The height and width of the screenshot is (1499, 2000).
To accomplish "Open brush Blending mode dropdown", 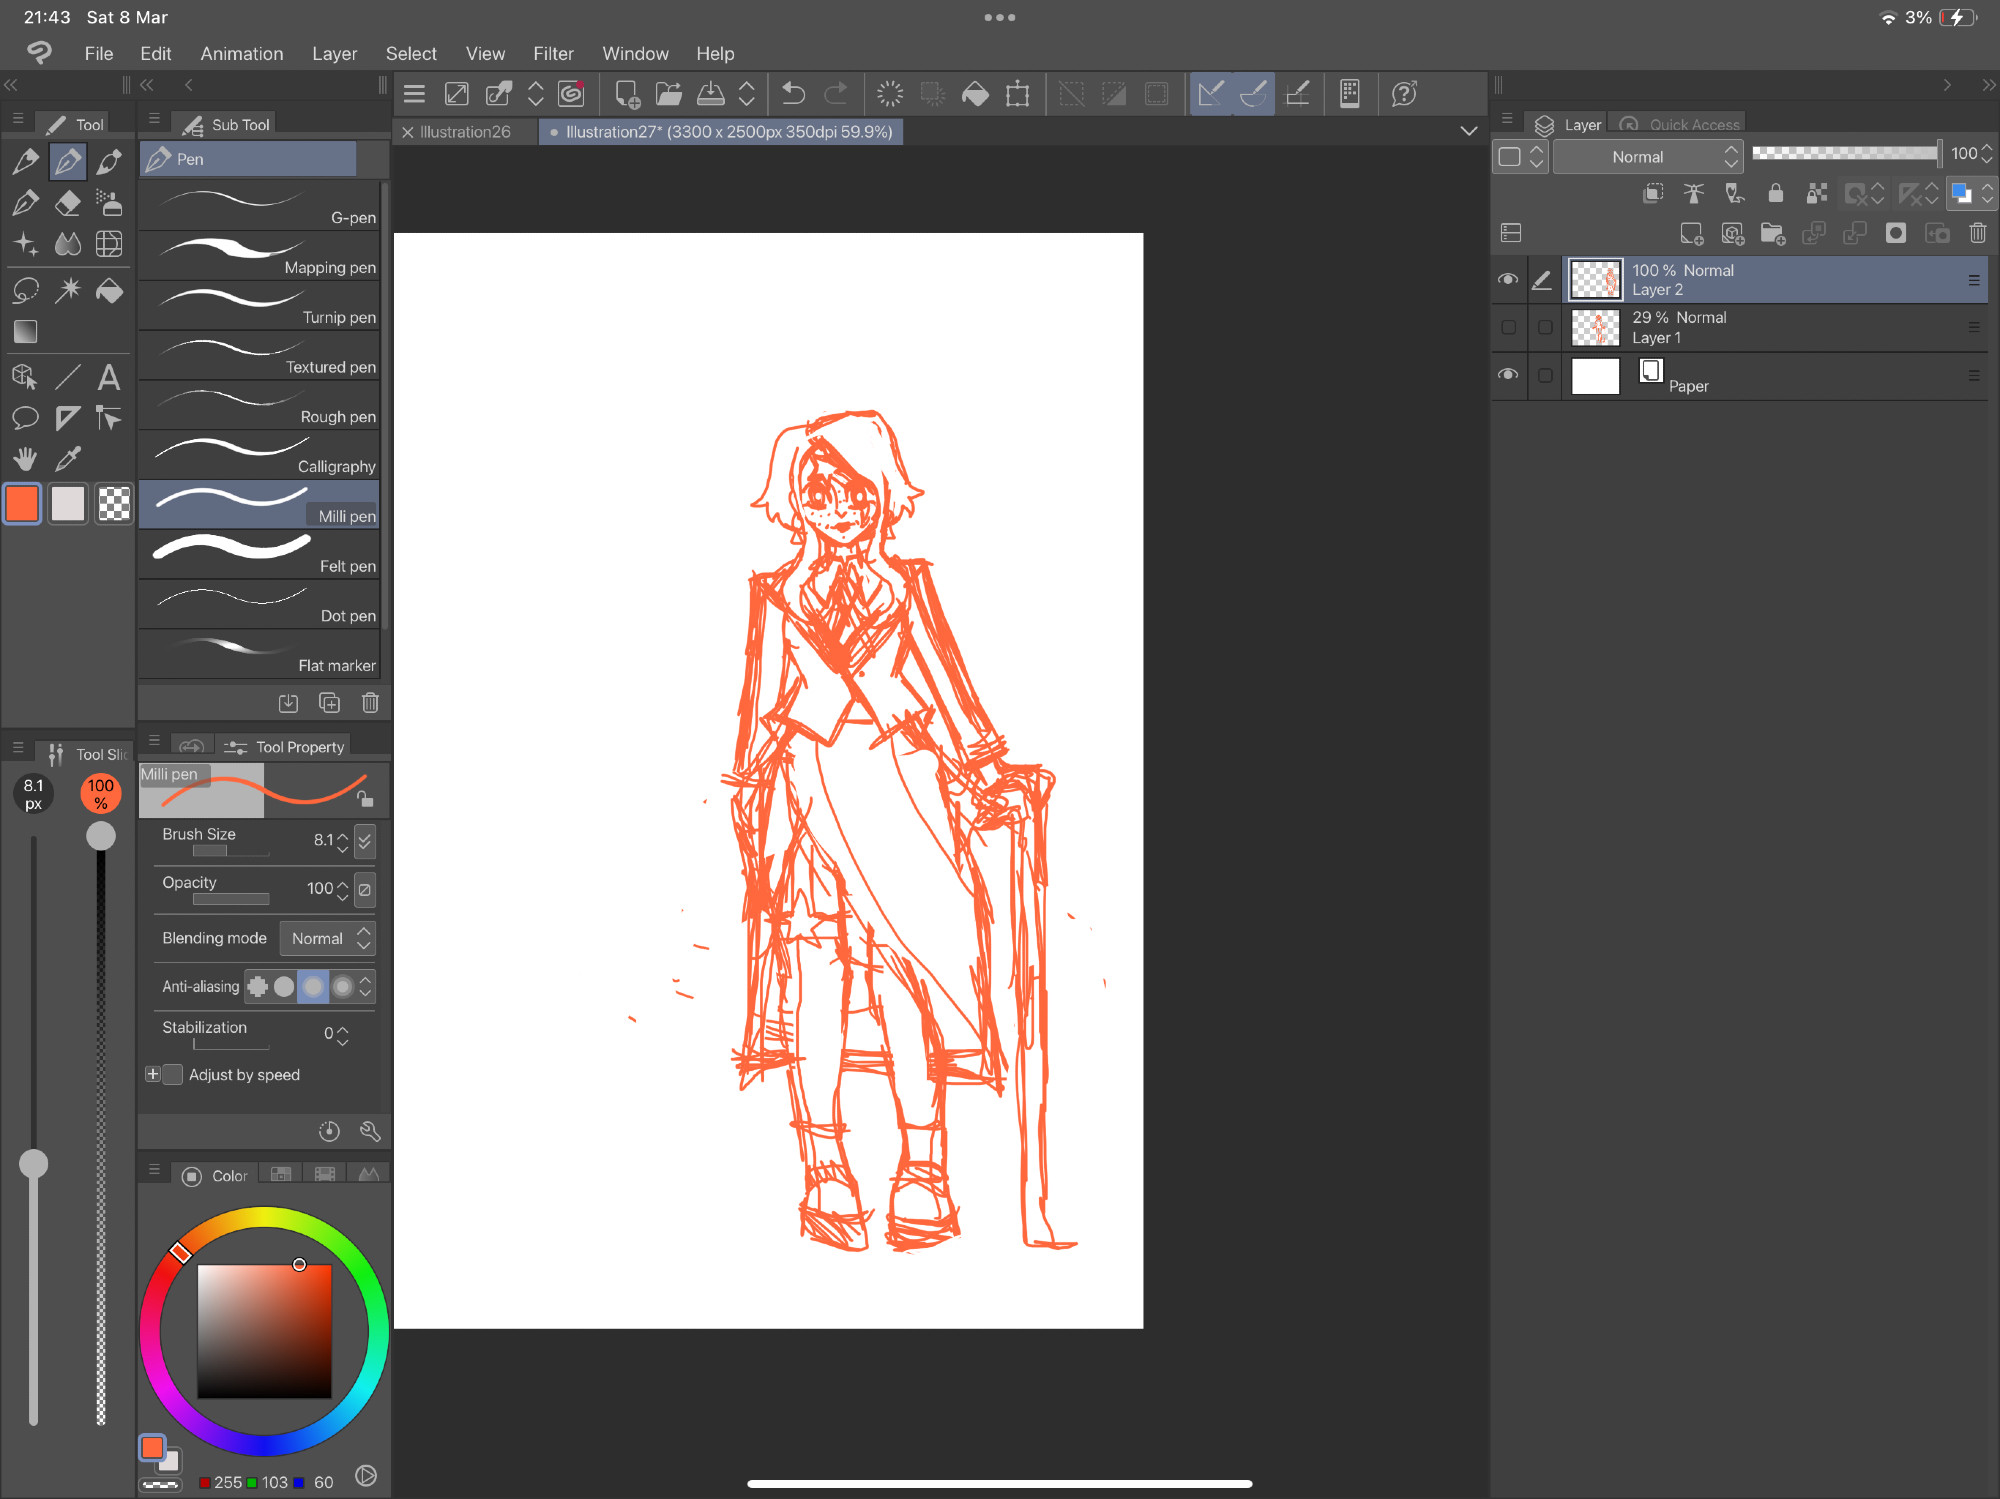I will pos(327,938).
